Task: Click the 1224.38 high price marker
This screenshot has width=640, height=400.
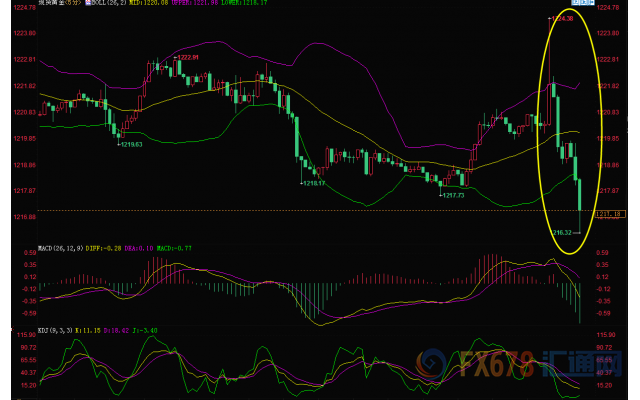Action: 562,18
